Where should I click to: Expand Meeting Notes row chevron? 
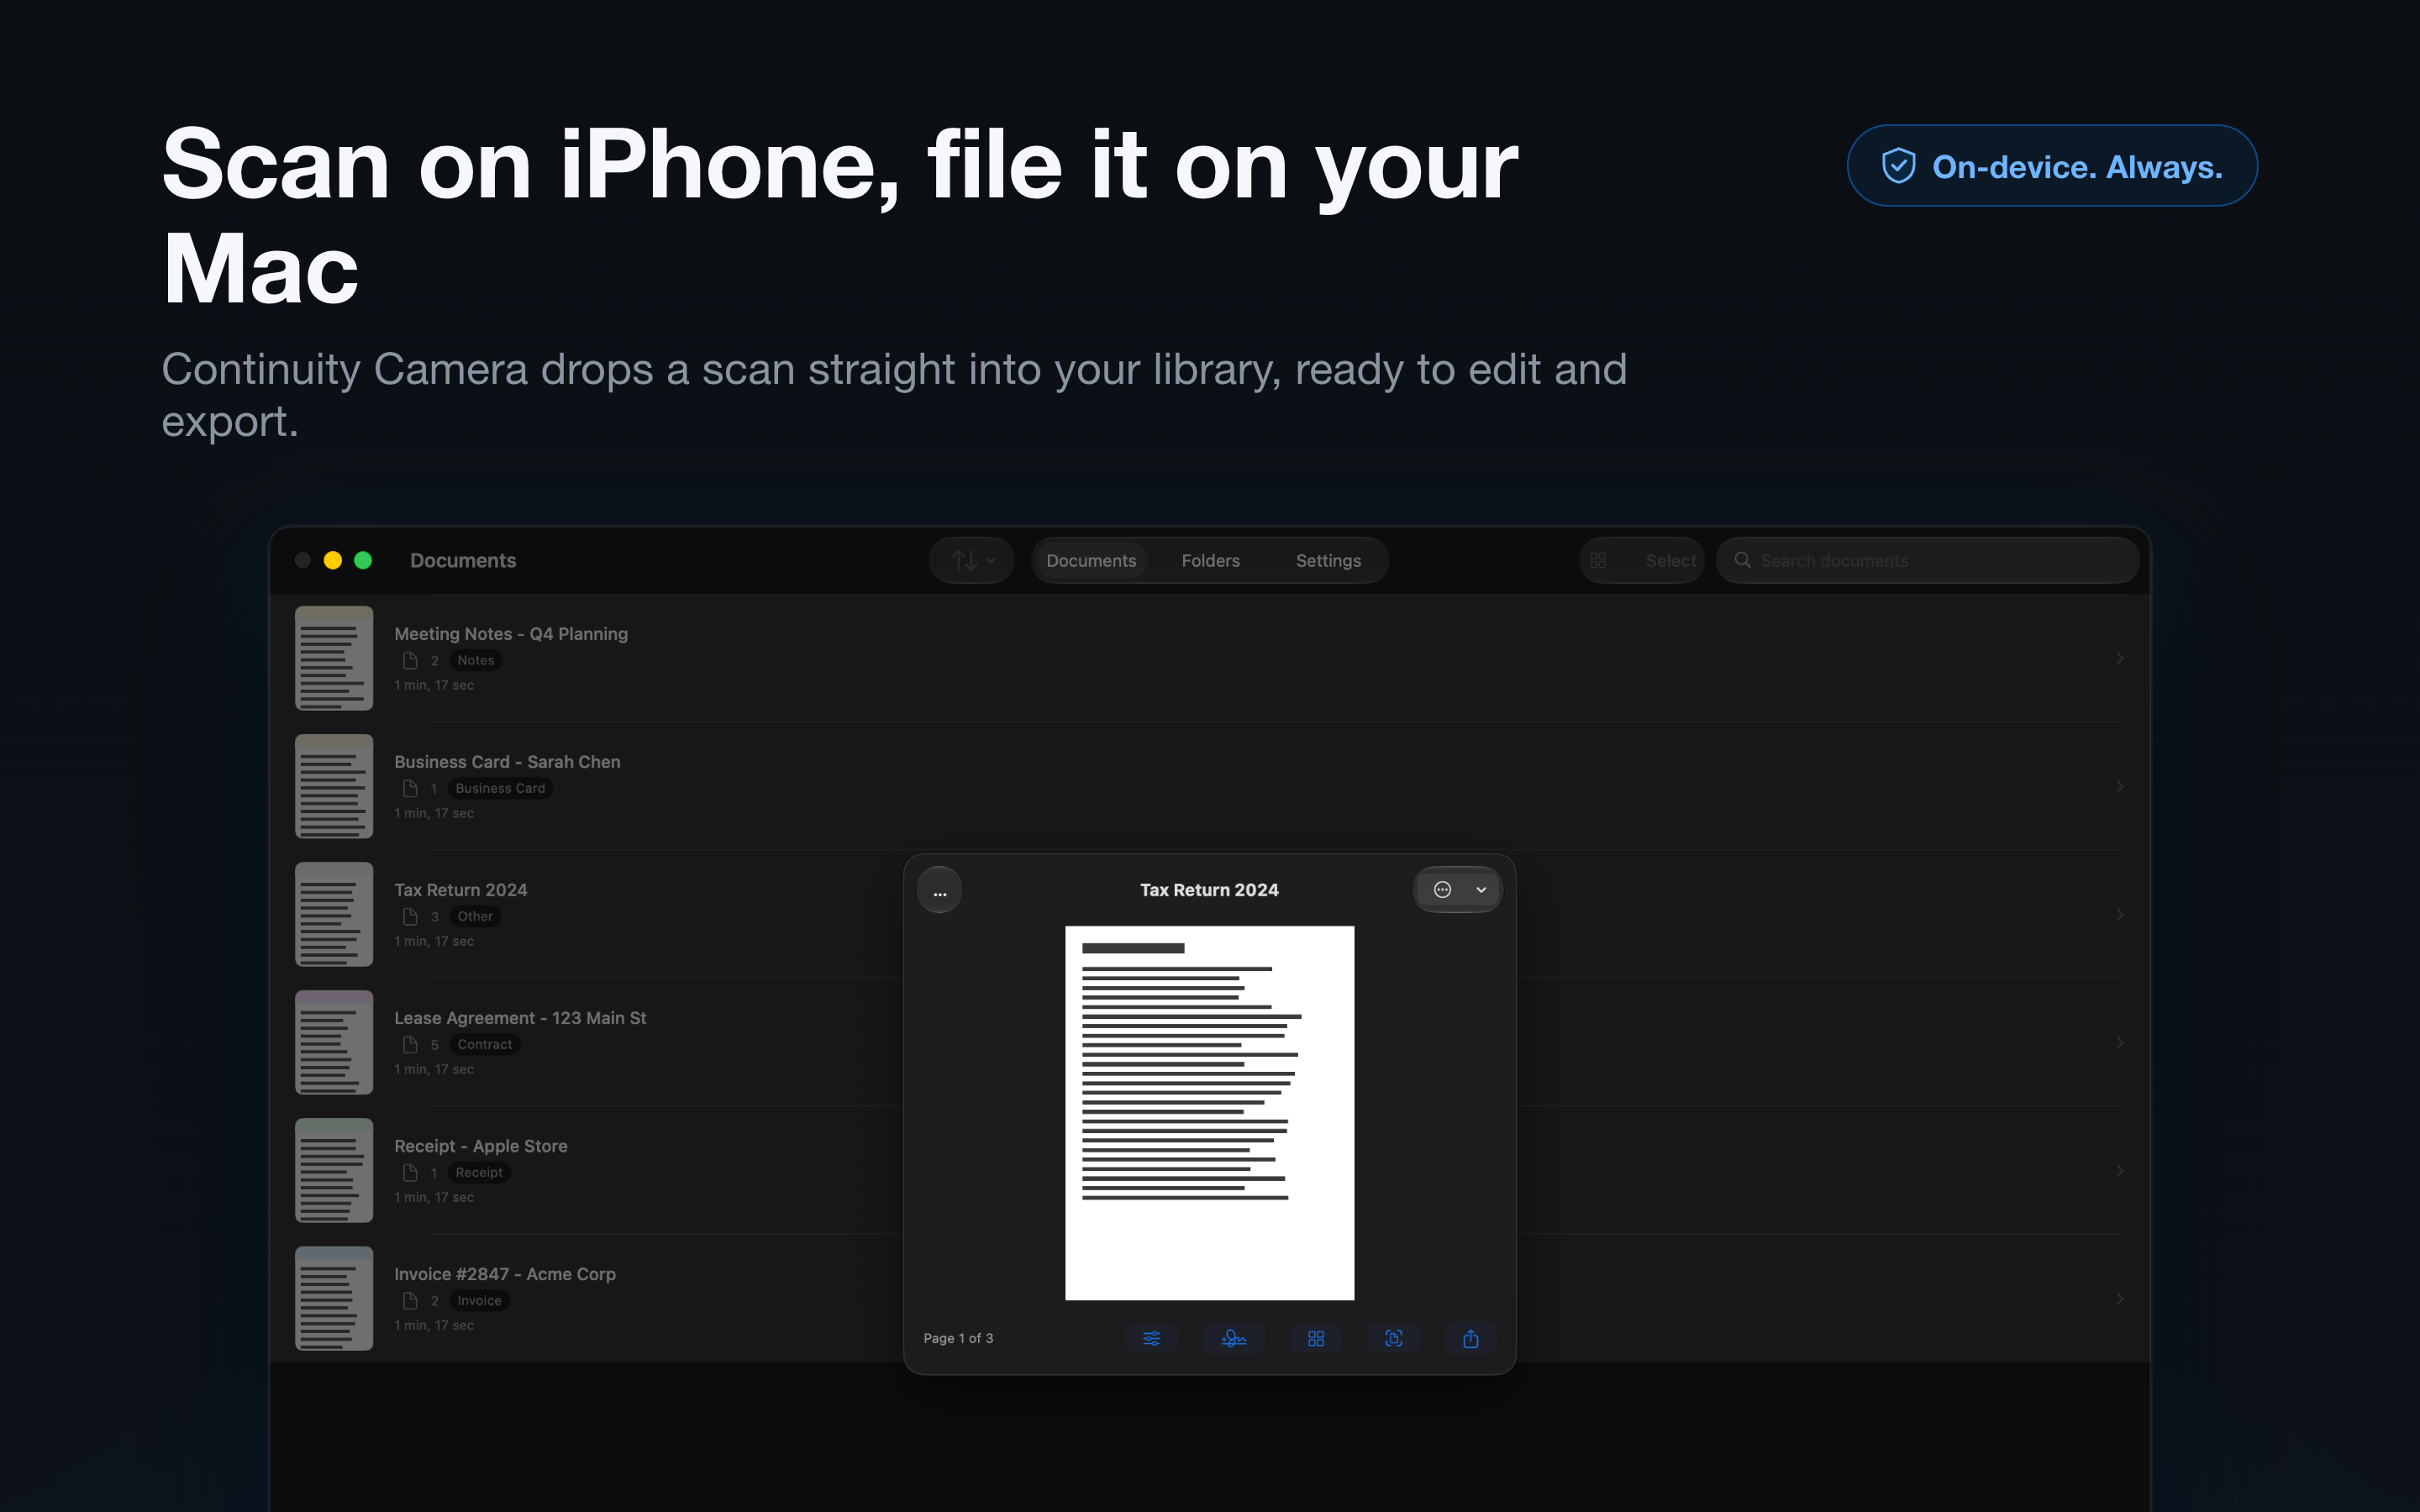tap(2119, 658)
